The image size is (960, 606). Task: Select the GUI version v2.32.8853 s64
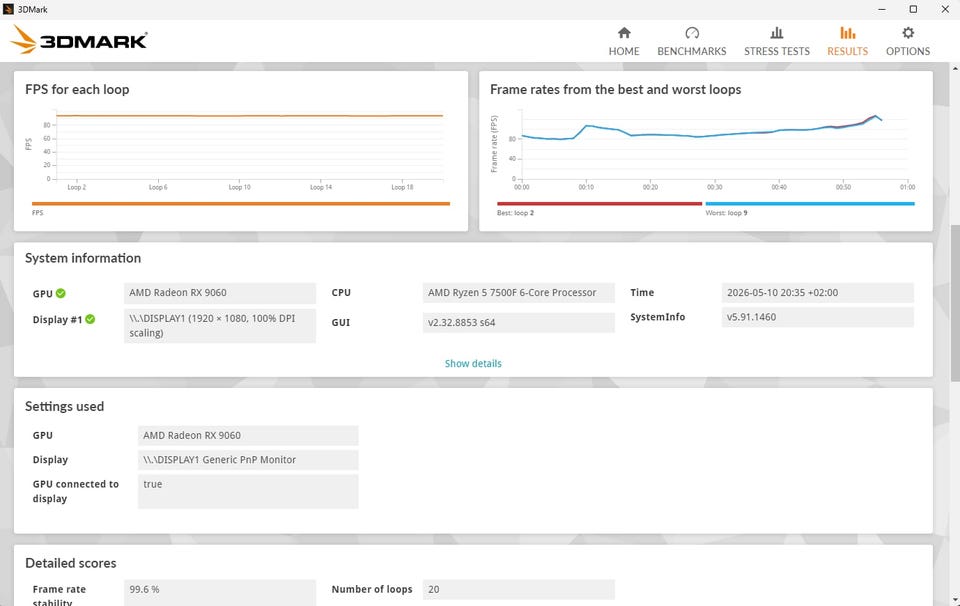tap(519, 323)
